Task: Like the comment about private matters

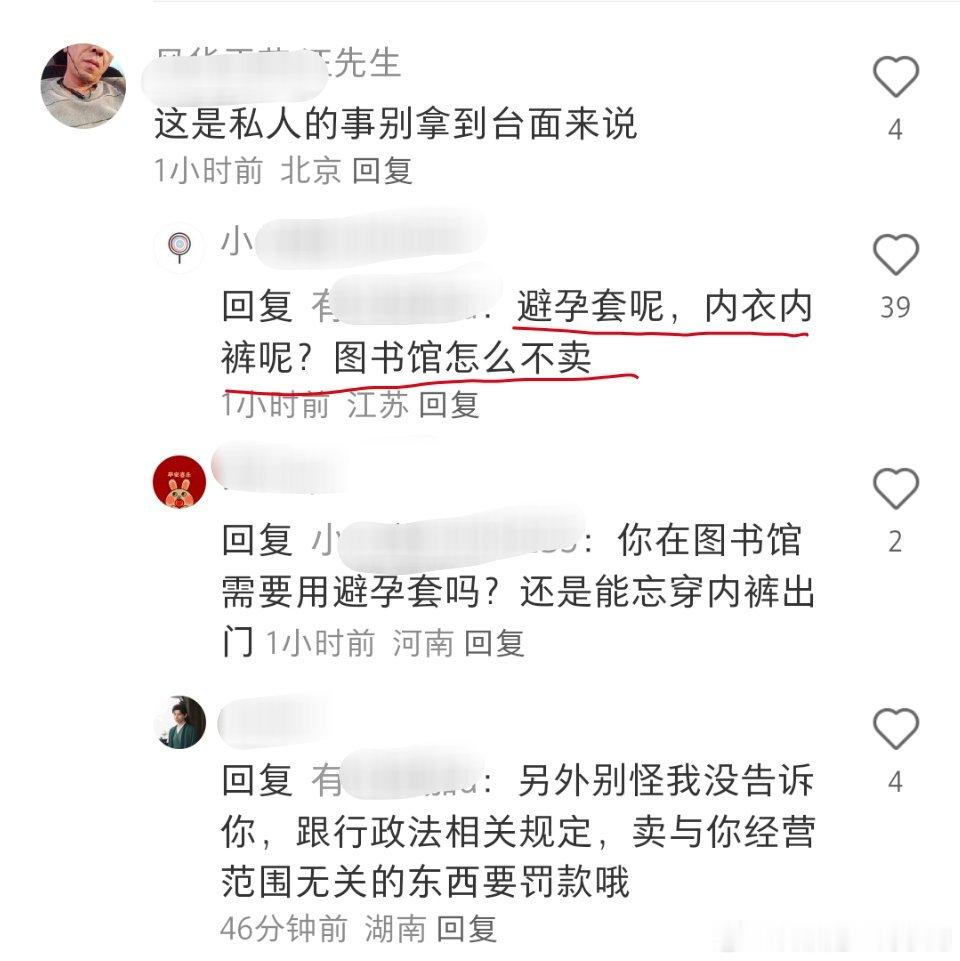Action: pyautogui.click(x=896, y=77)
